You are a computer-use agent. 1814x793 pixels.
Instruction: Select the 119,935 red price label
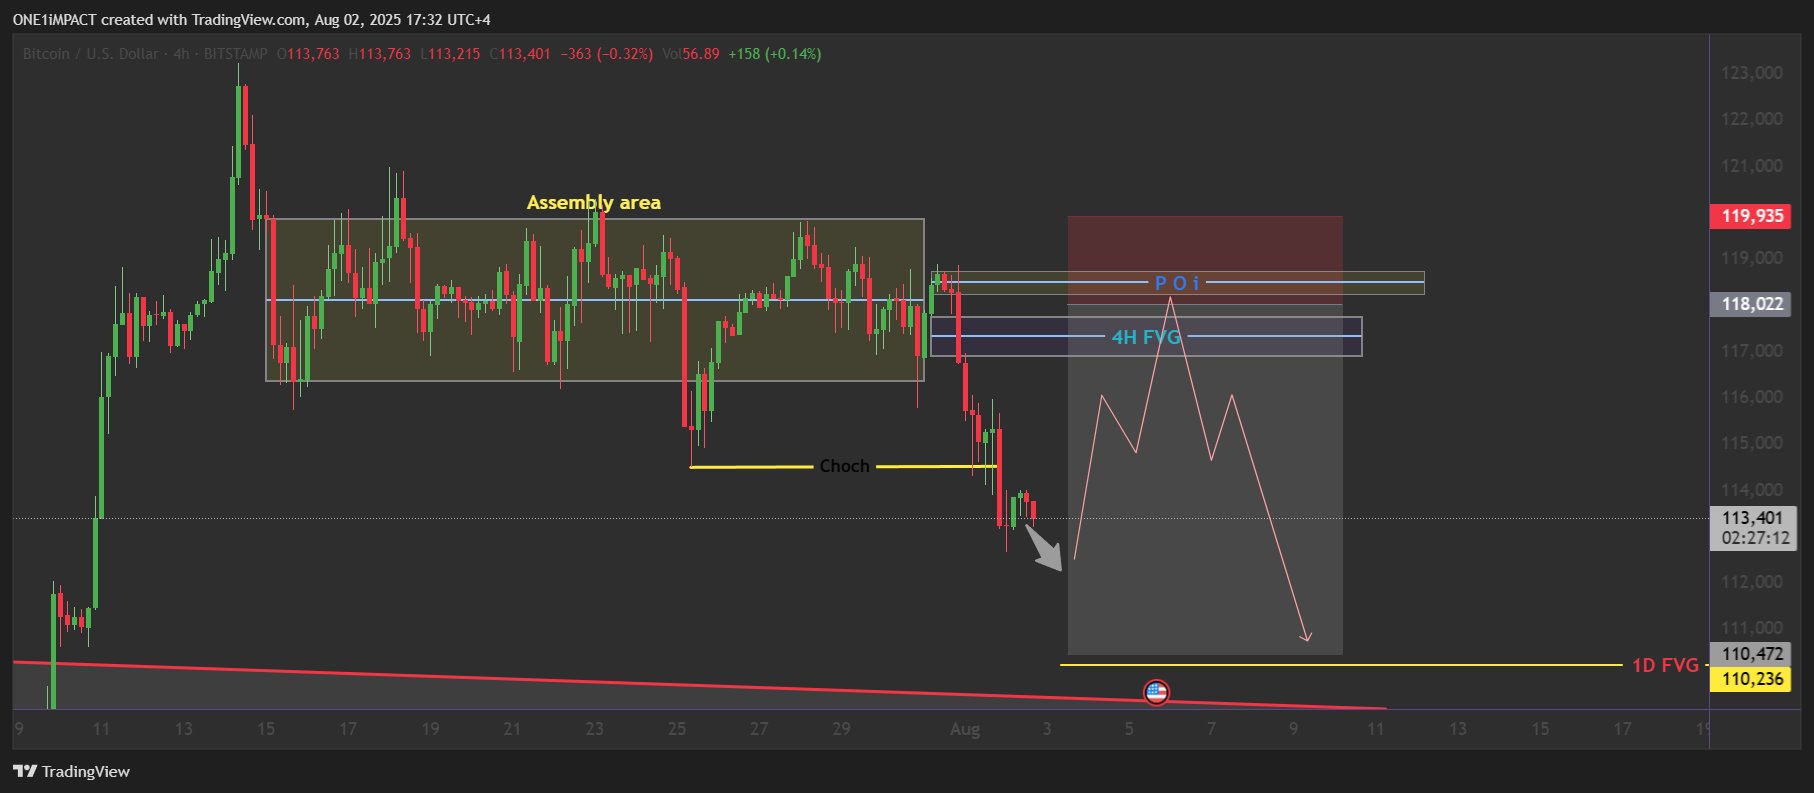pyautogui.click(x=1752, y=216)
